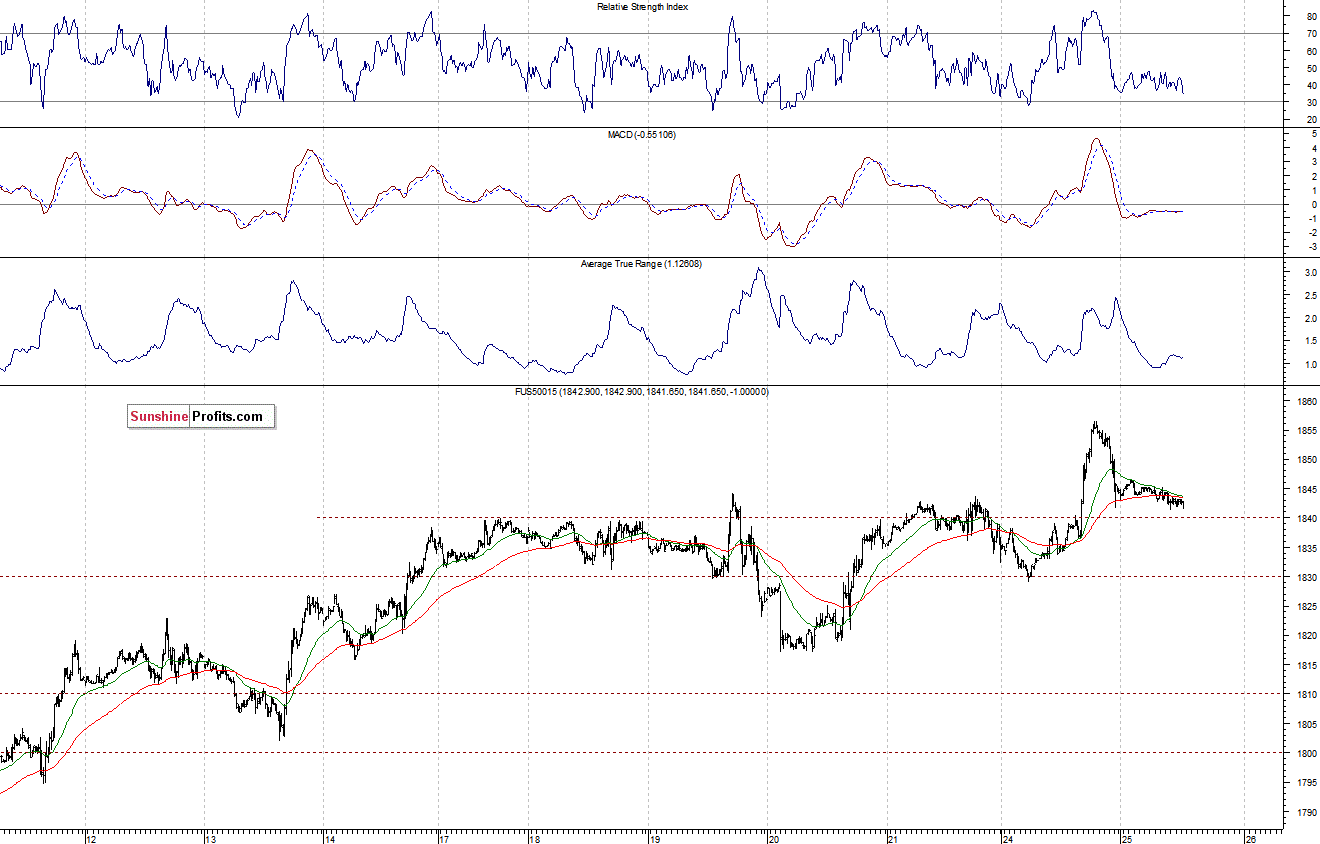1320x844 pixels.
Task: Select the 3.0 value on ATR axis
Action: [x=1309, y=272]
